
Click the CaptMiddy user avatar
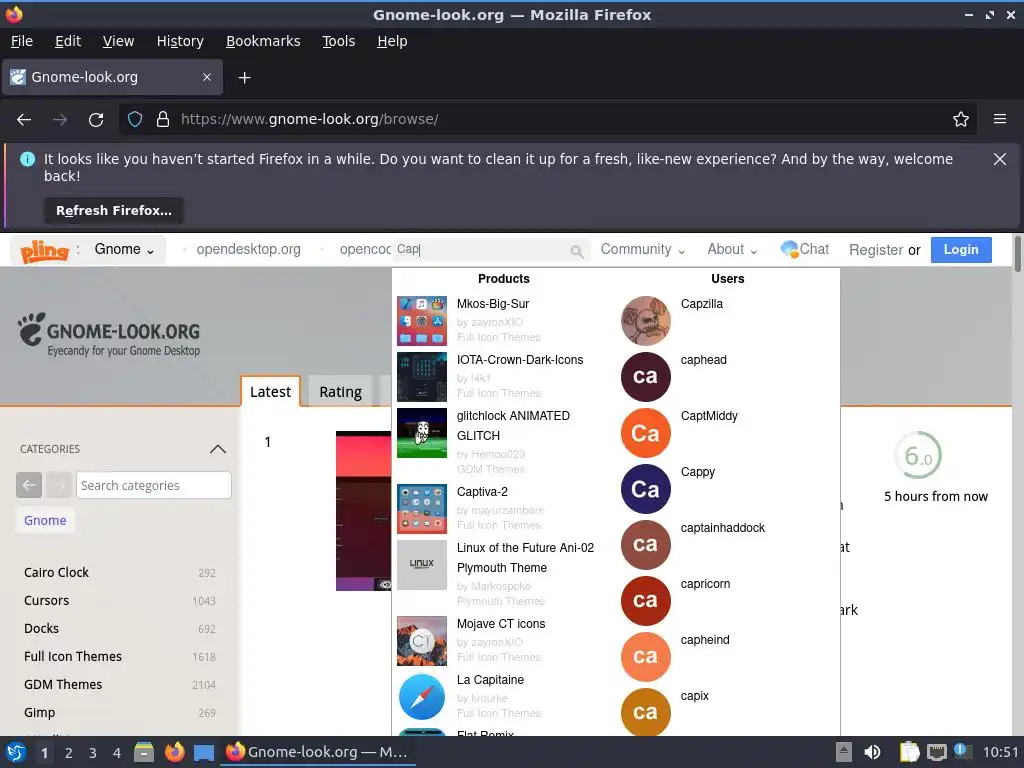[645, 433]
